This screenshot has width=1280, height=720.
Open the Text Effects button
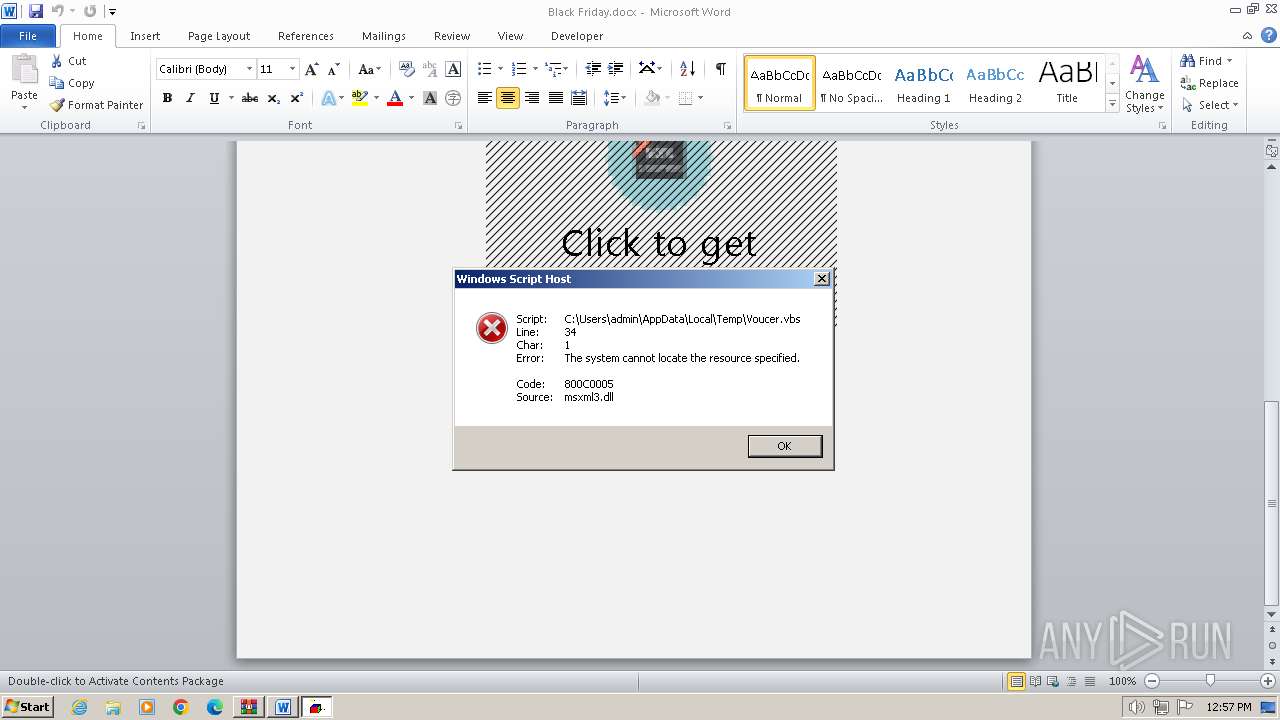click(x=331, y=98)
